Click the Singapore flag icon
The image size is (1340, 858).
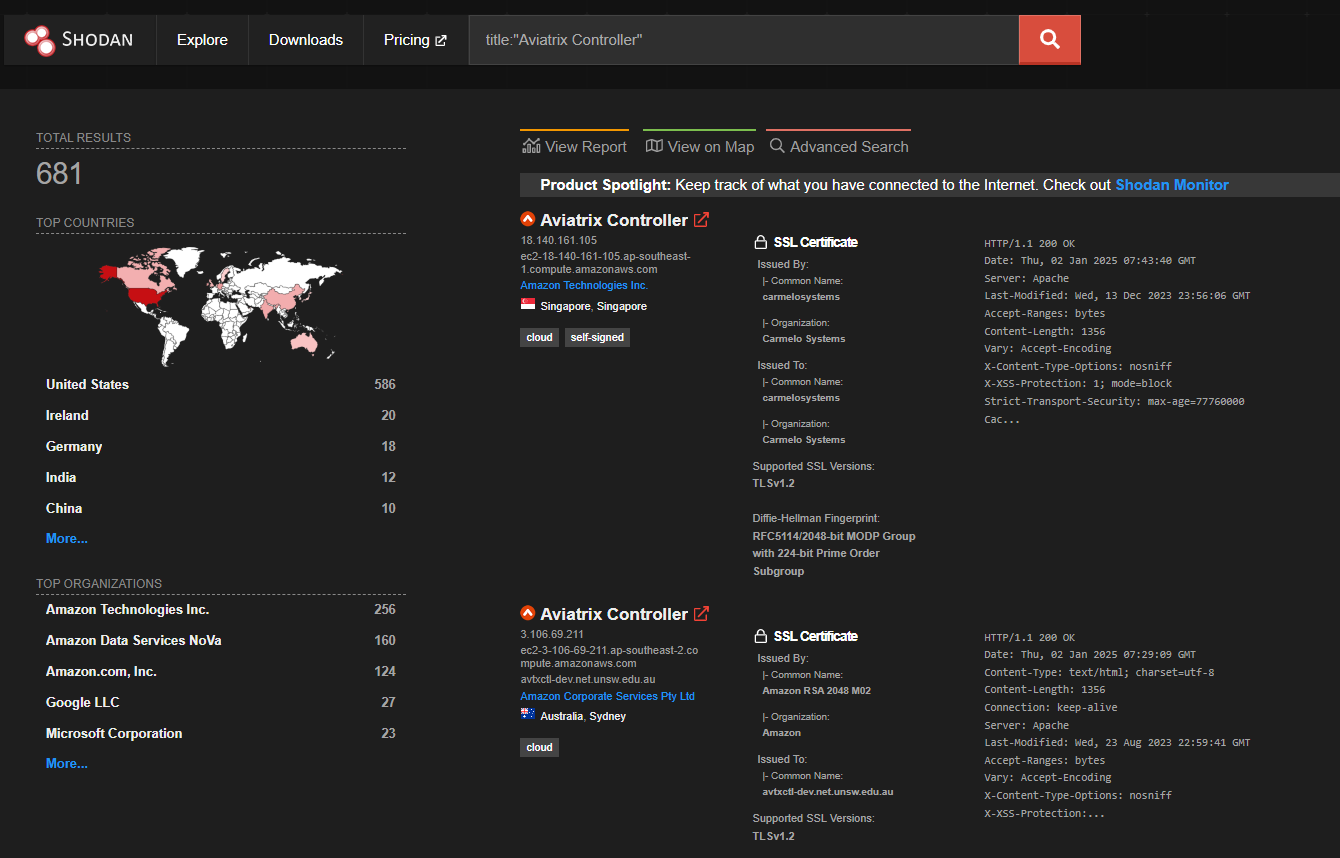coord(527,304)
